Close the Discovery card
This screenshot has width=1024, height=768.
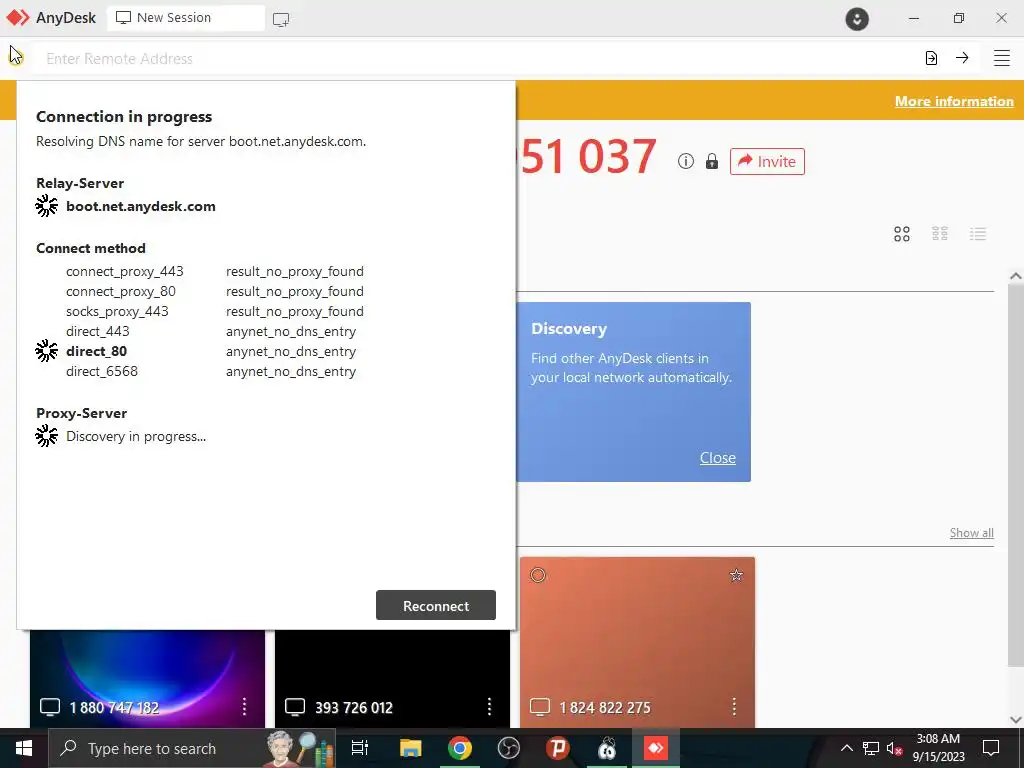(717, 458)
